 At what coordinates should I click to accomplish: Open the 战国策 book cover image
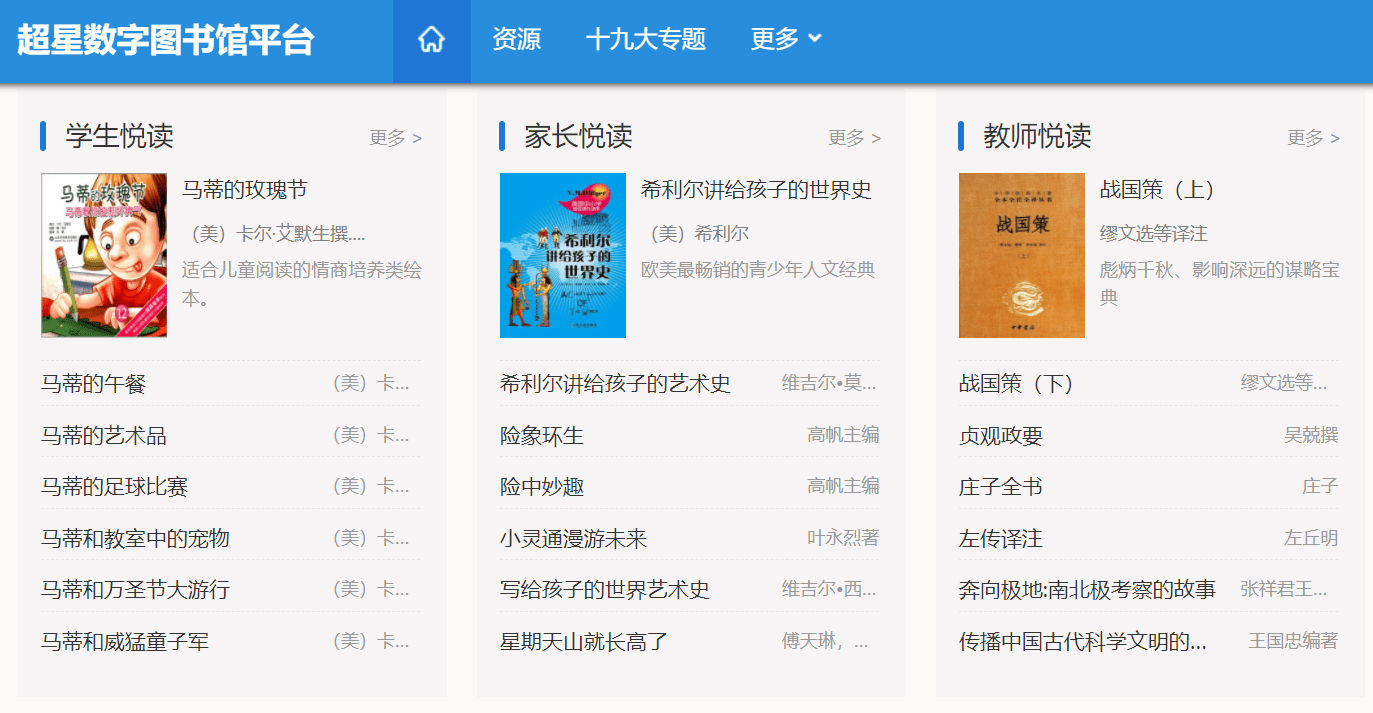tap(1021, 255)
